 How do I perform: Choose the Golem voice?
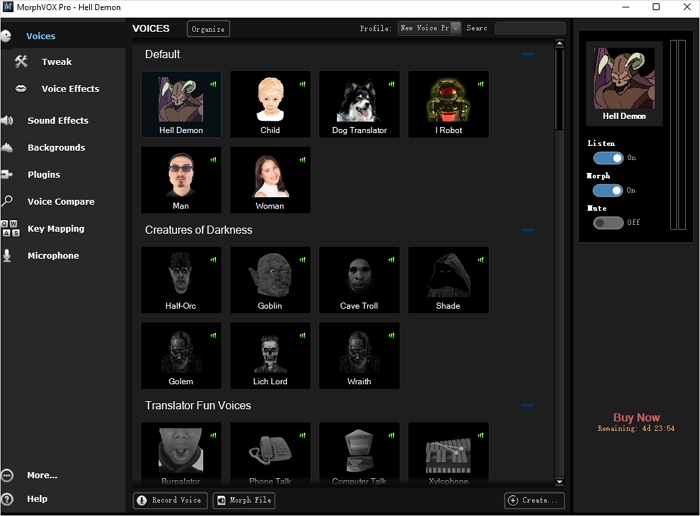[181, 355]
